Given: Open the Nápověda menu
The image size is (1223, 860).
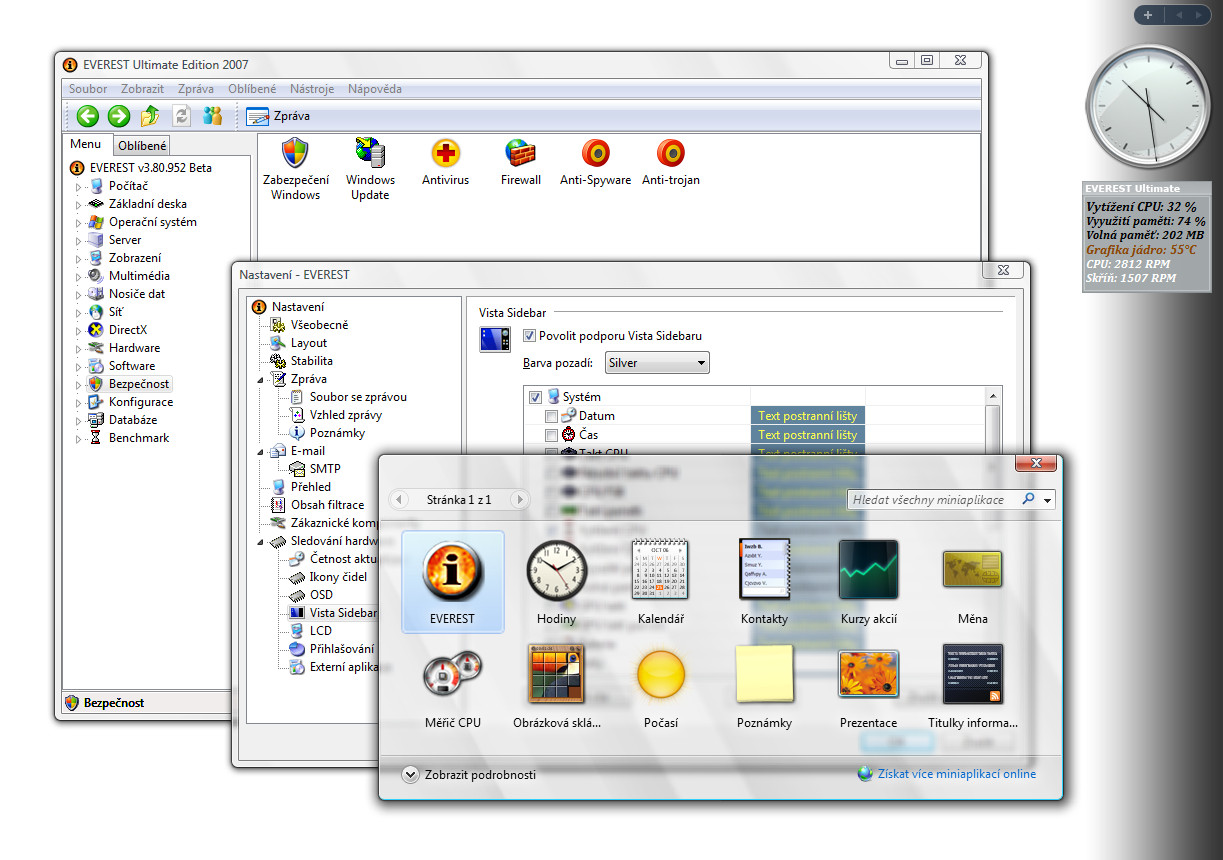Looking at the screenshot, I should [375, 89].
